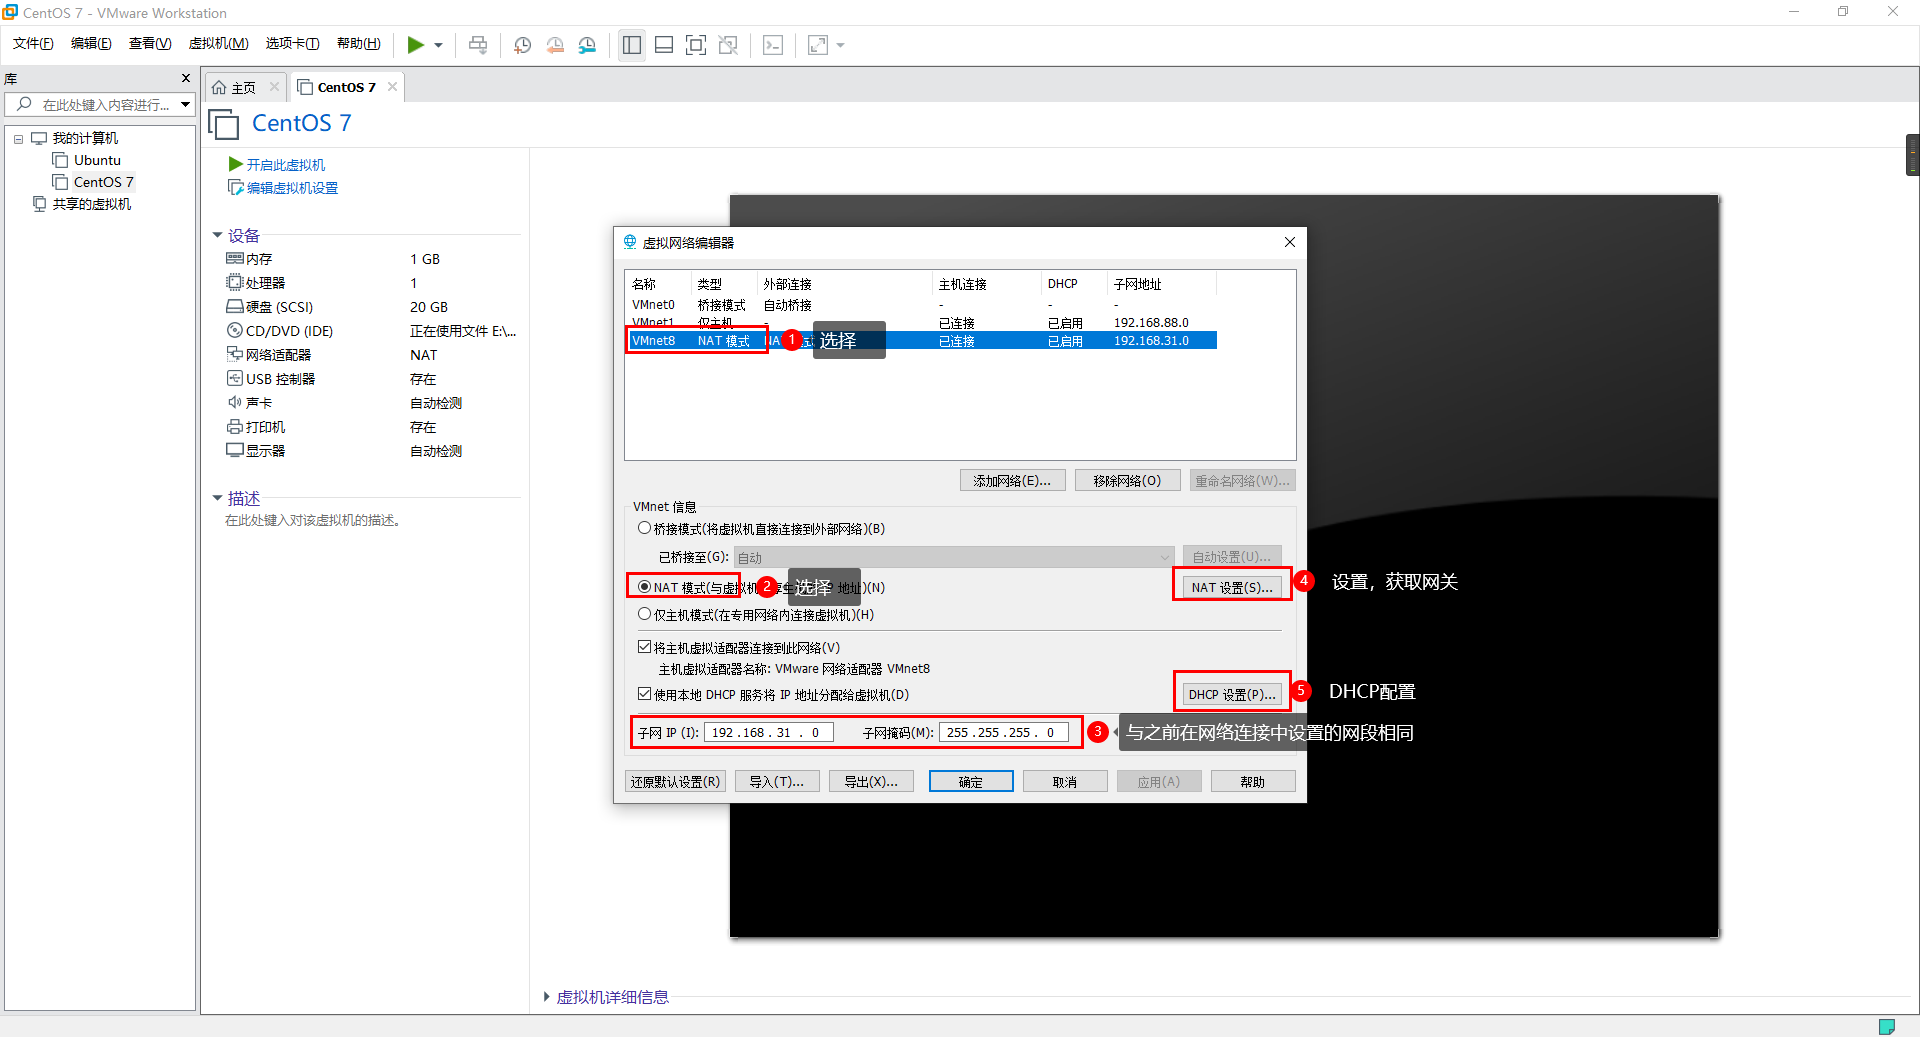This screenshot has height=1037, width=1920.
Task: Revert to snapshot using toolbar icon
Action: point(555,45)
